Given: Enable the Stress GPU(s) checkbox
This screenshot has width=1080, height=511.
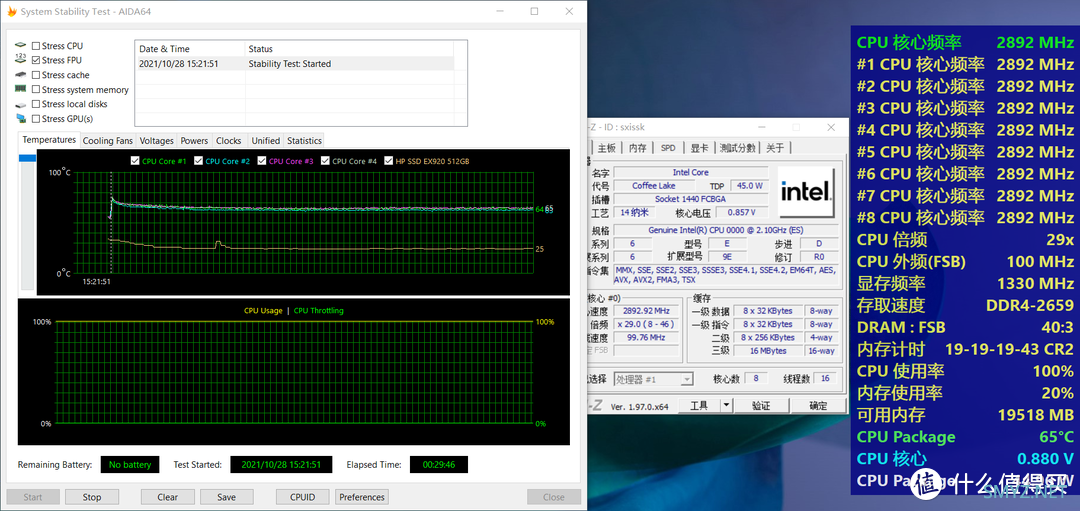Looking at the screenshot, I should 36,118.
